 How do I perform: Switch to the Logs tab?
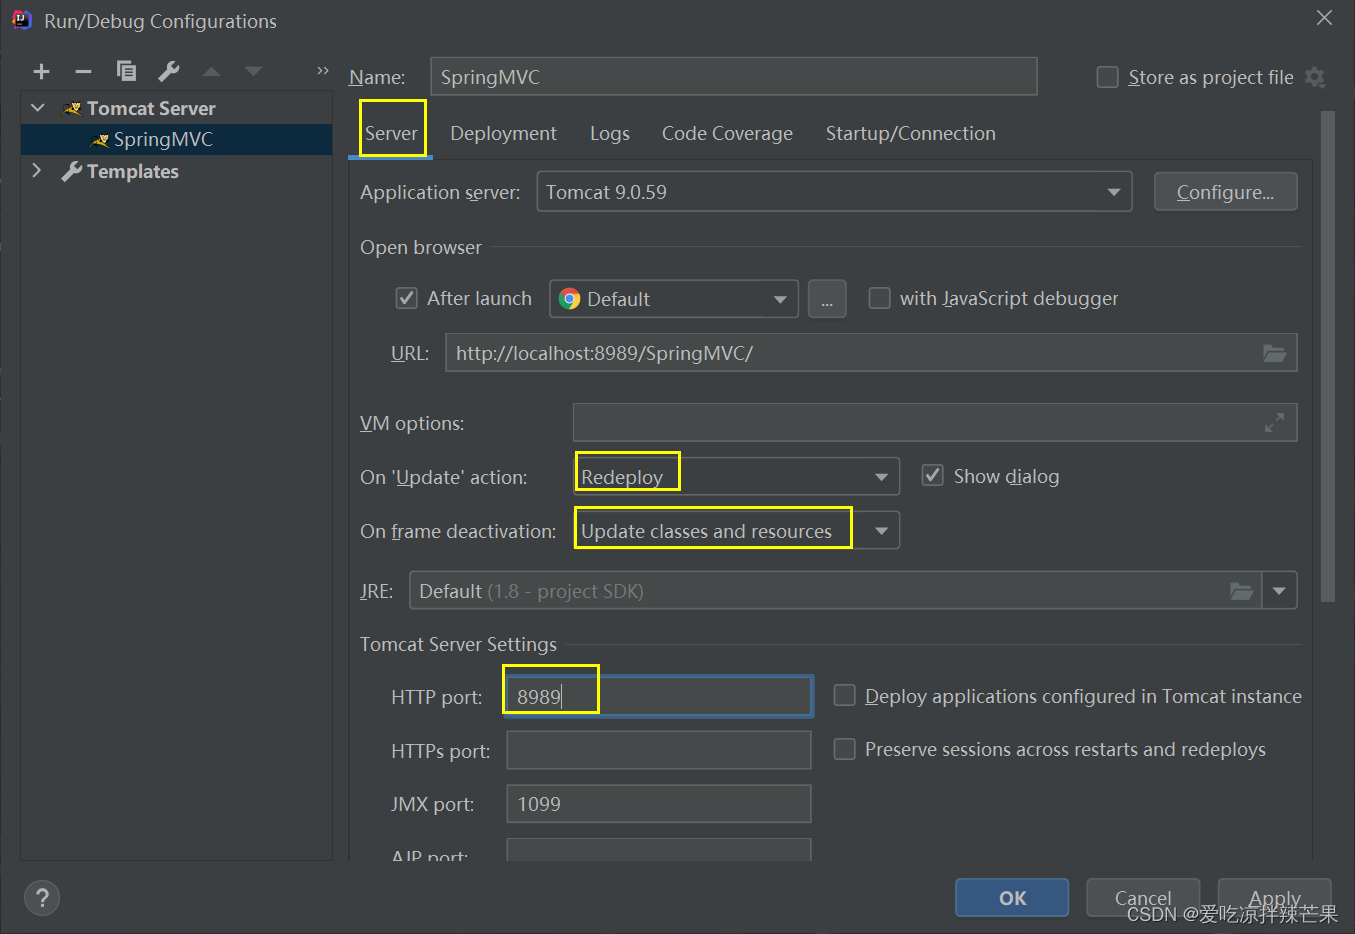tap(610, 134)
